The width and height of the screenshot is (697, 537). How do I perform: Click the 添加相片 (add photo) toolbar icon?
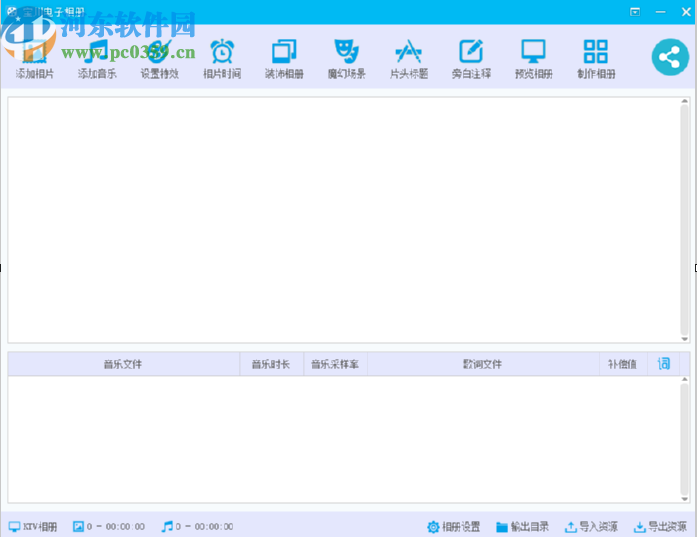[35, 52]
